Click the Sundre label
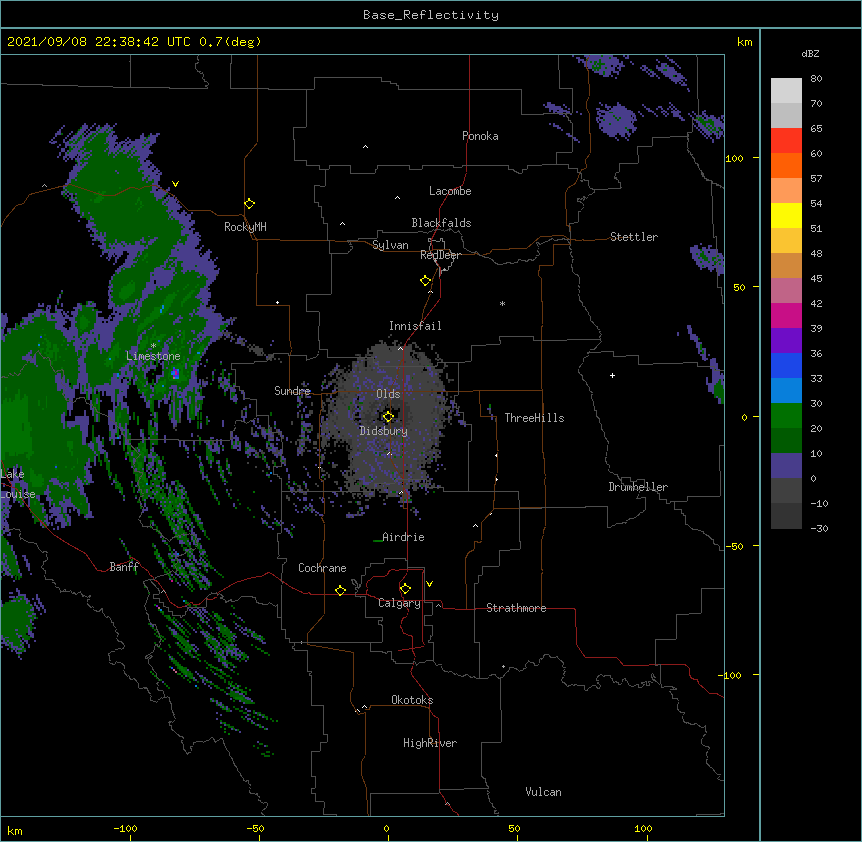 (x=292, y=391)
